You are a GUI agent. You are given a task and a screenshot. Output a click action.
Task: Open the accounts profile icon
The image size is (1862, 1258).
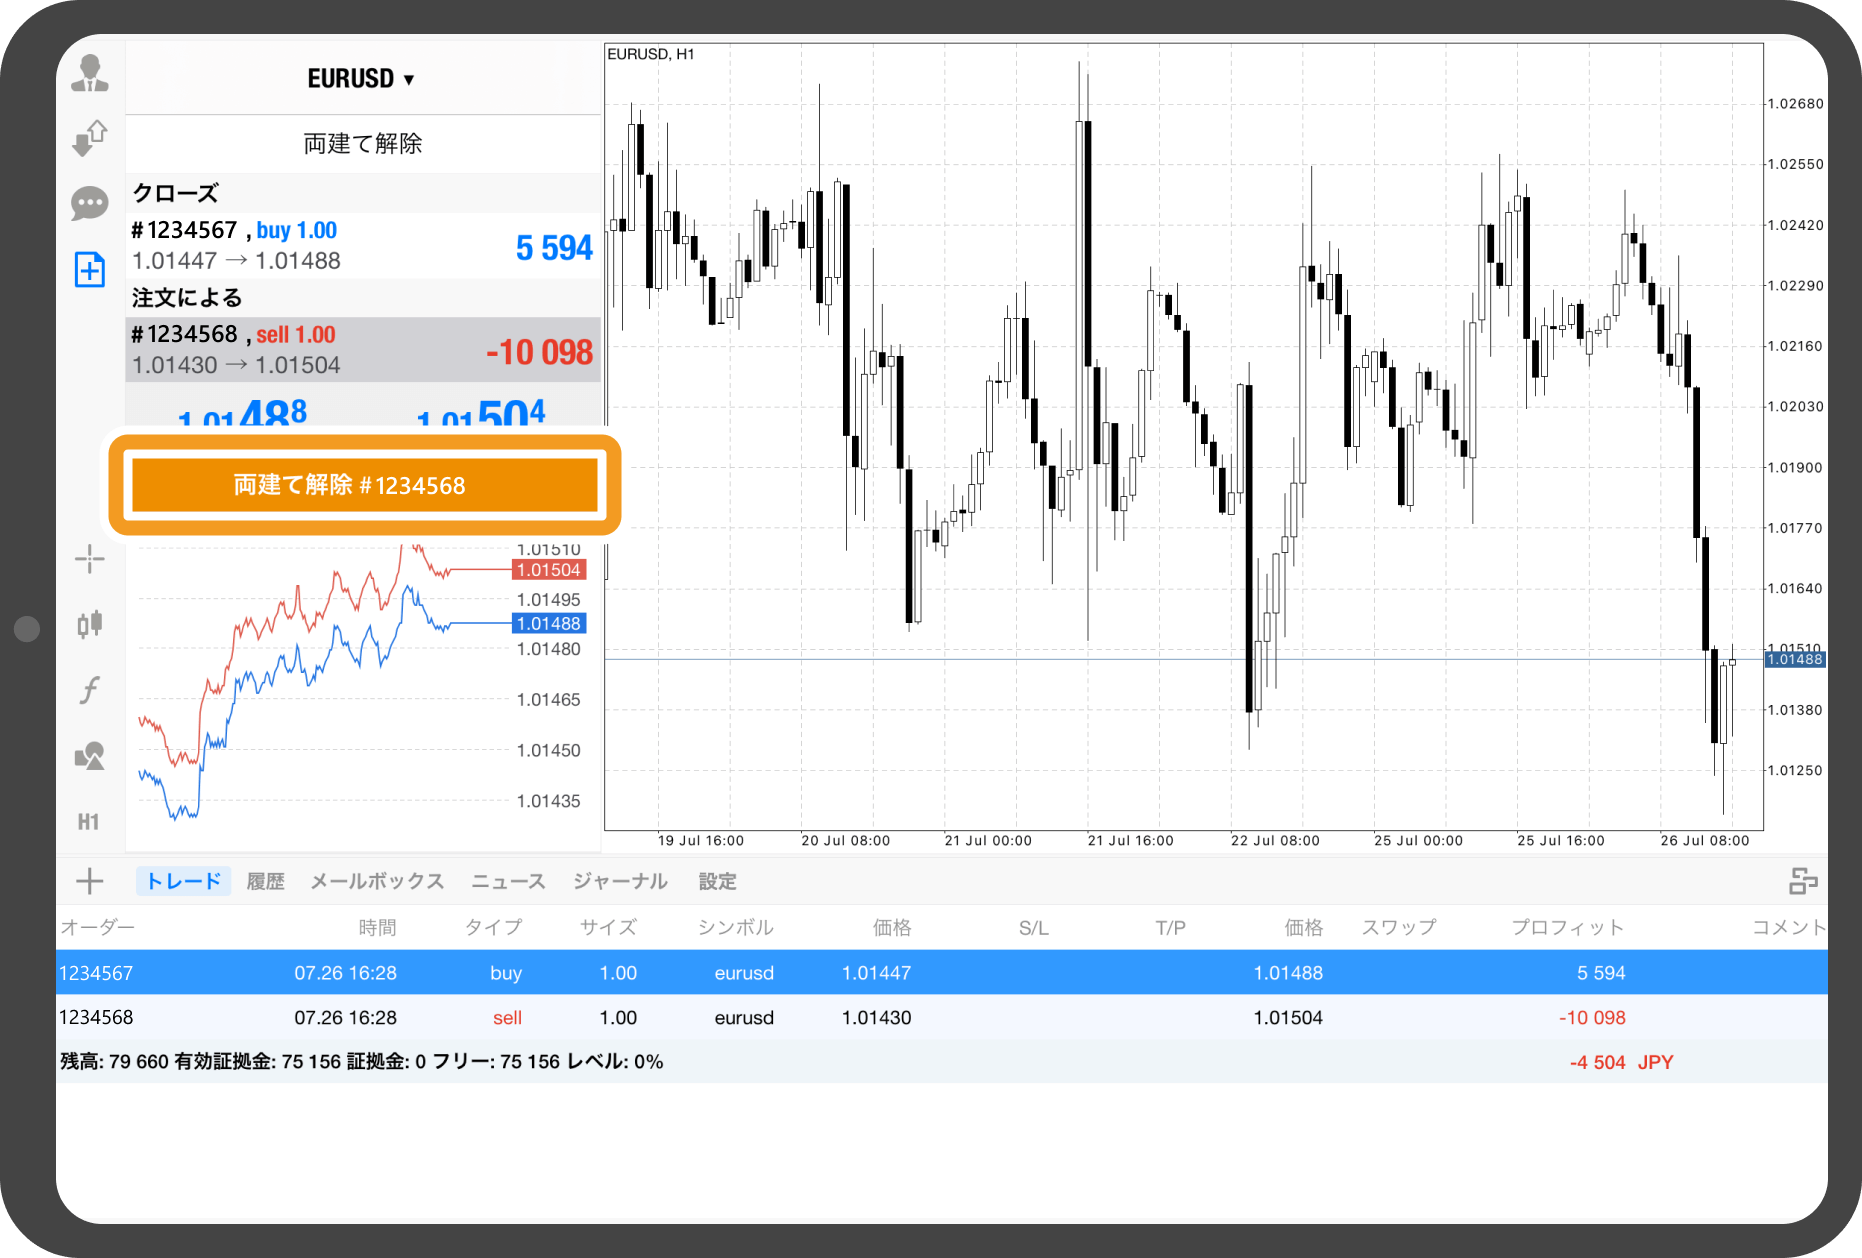pos(90,74)
